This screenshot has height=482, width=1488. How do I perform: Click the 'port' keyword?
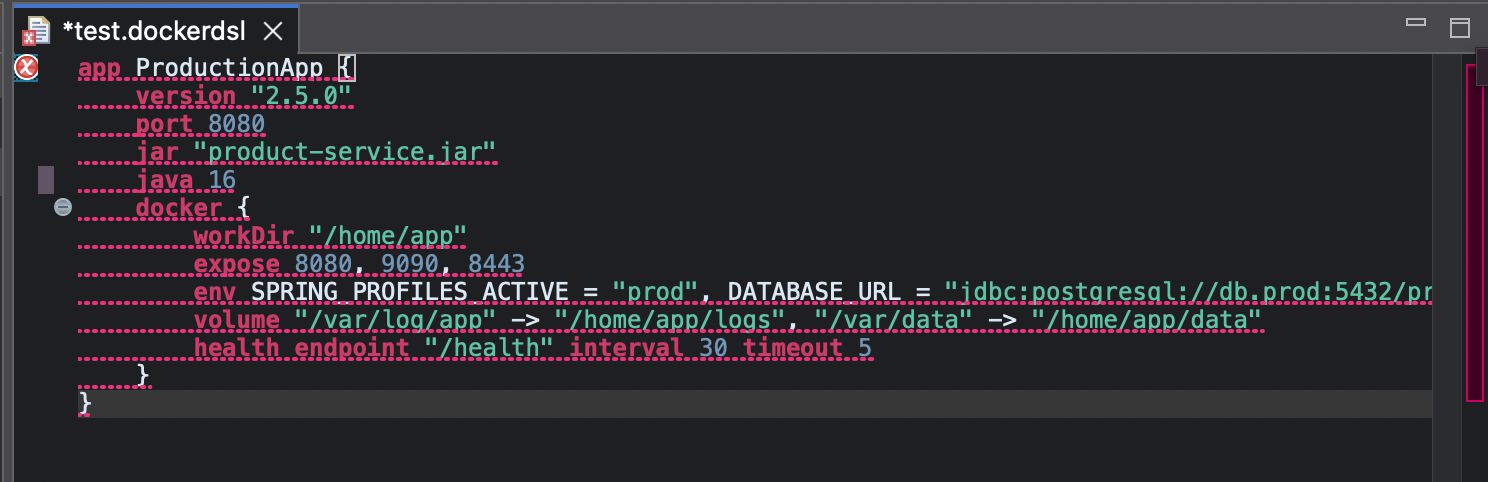coord(164,124)
